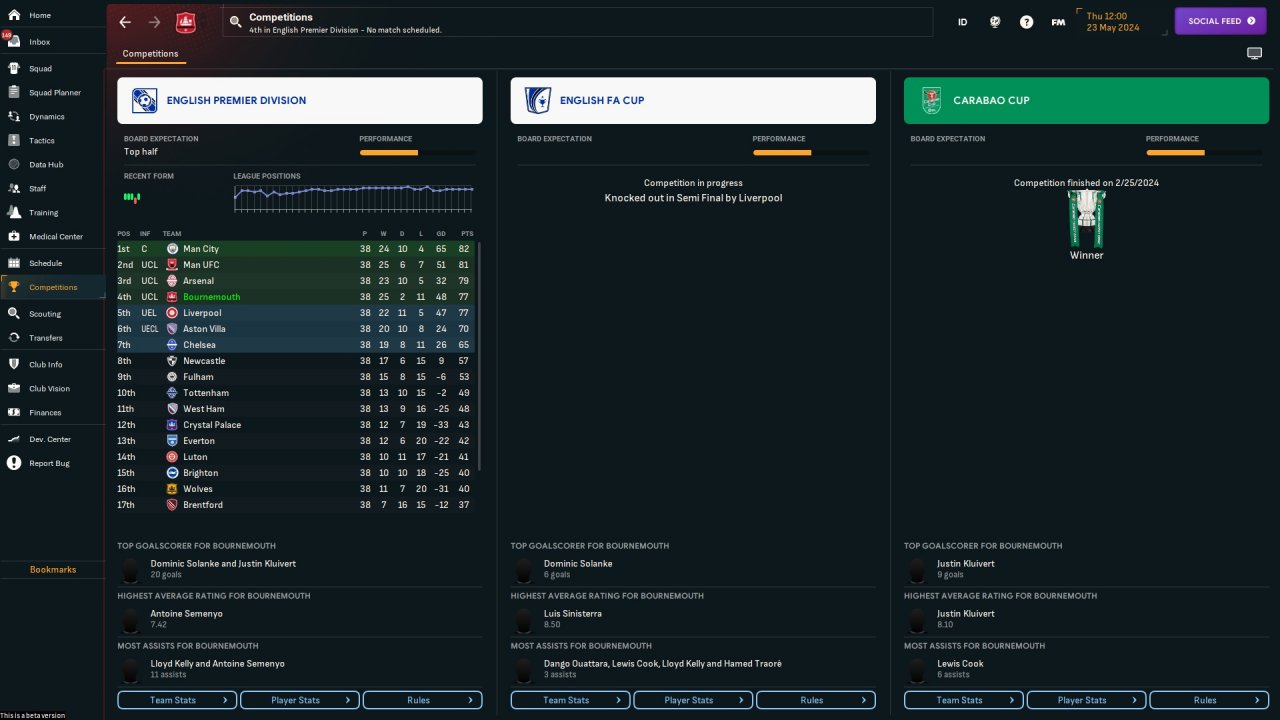Image resolution: width=1280 pixels, height=720 pixels.
Task: Click the ID icon in the top bar
Action: [x=963, y=22]
